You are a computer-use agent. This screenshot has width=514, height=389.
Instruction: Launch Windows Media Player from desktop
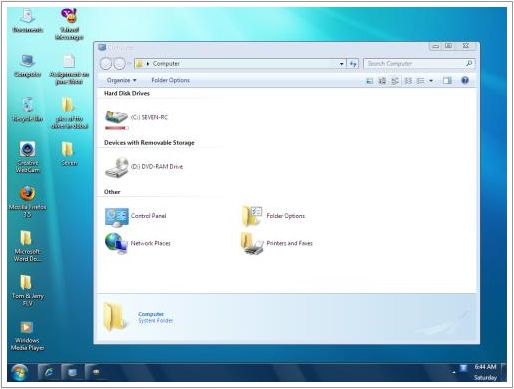pyautogui.click(x=27, y=336)
